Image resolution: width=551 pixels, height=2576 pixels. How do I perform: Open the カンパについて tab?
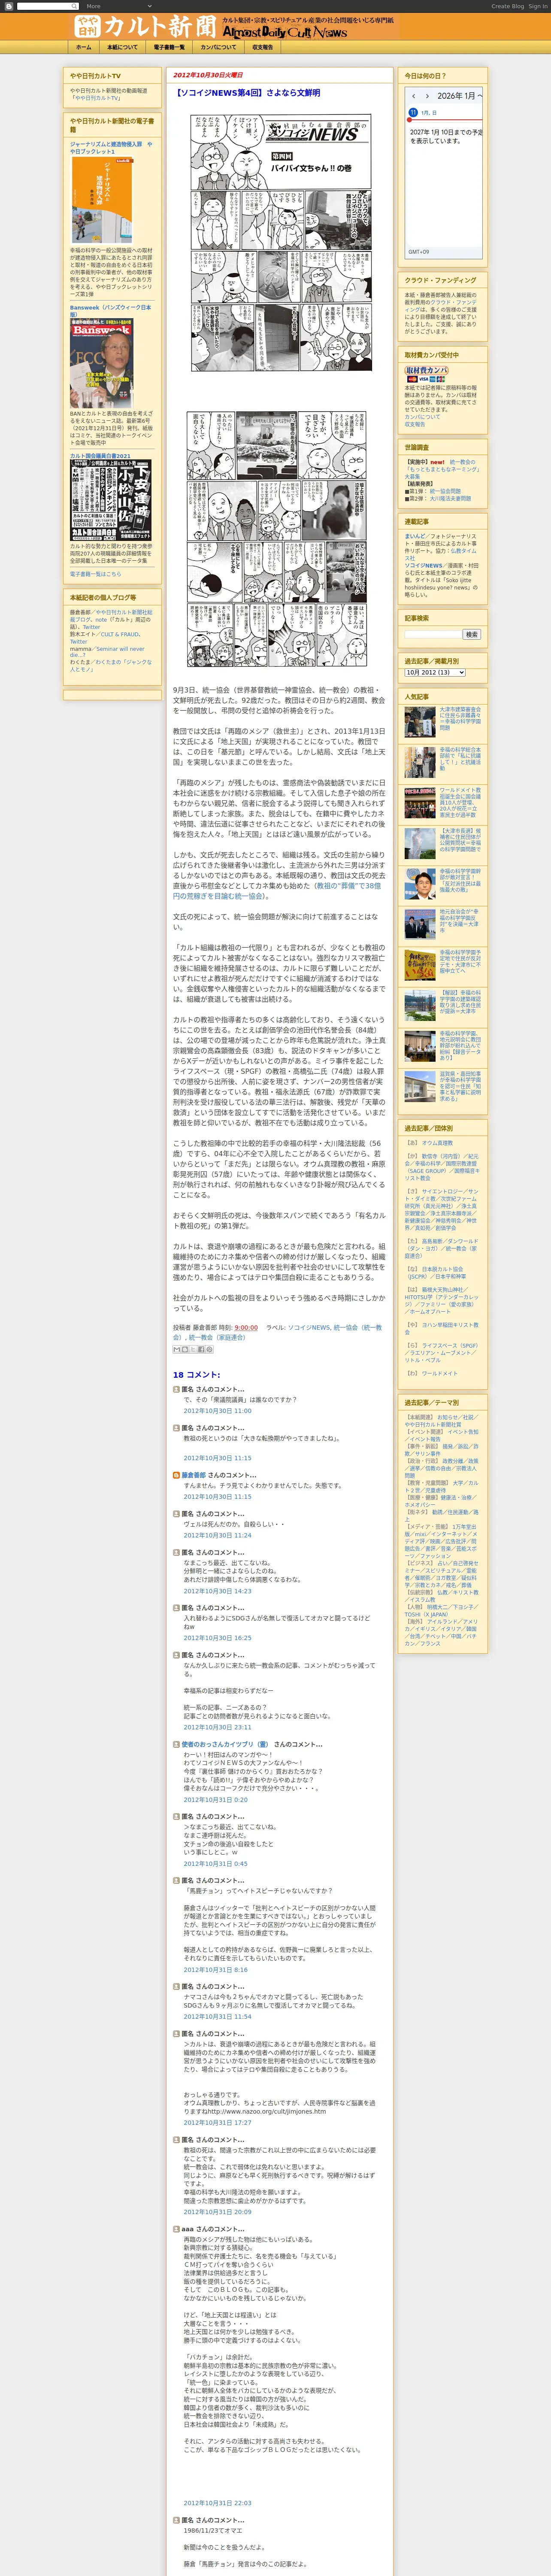[218, 47]
